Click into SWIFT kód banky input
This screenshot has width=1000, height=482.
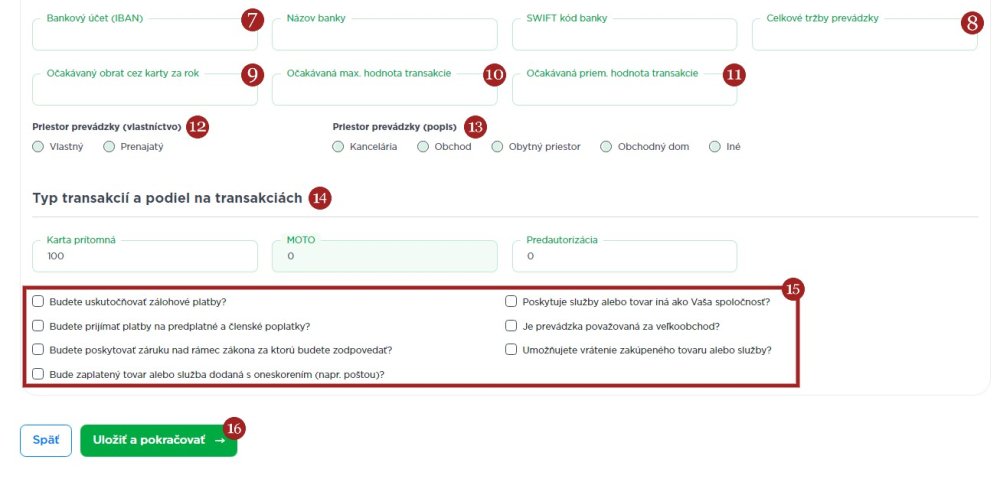(624, 36)
